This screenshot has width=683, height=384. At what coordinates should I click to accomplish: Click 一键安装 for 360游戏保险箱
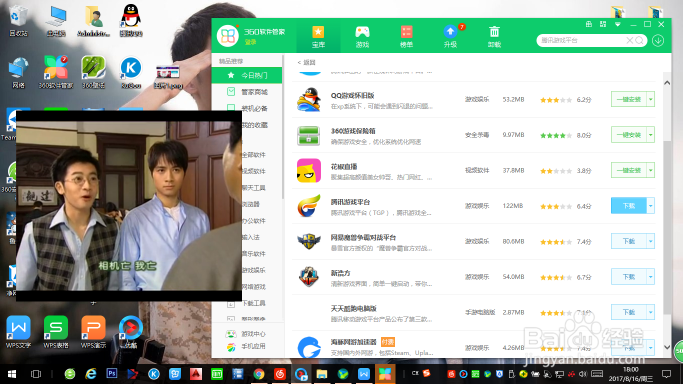pyautogui.click(x=629, y=135)
